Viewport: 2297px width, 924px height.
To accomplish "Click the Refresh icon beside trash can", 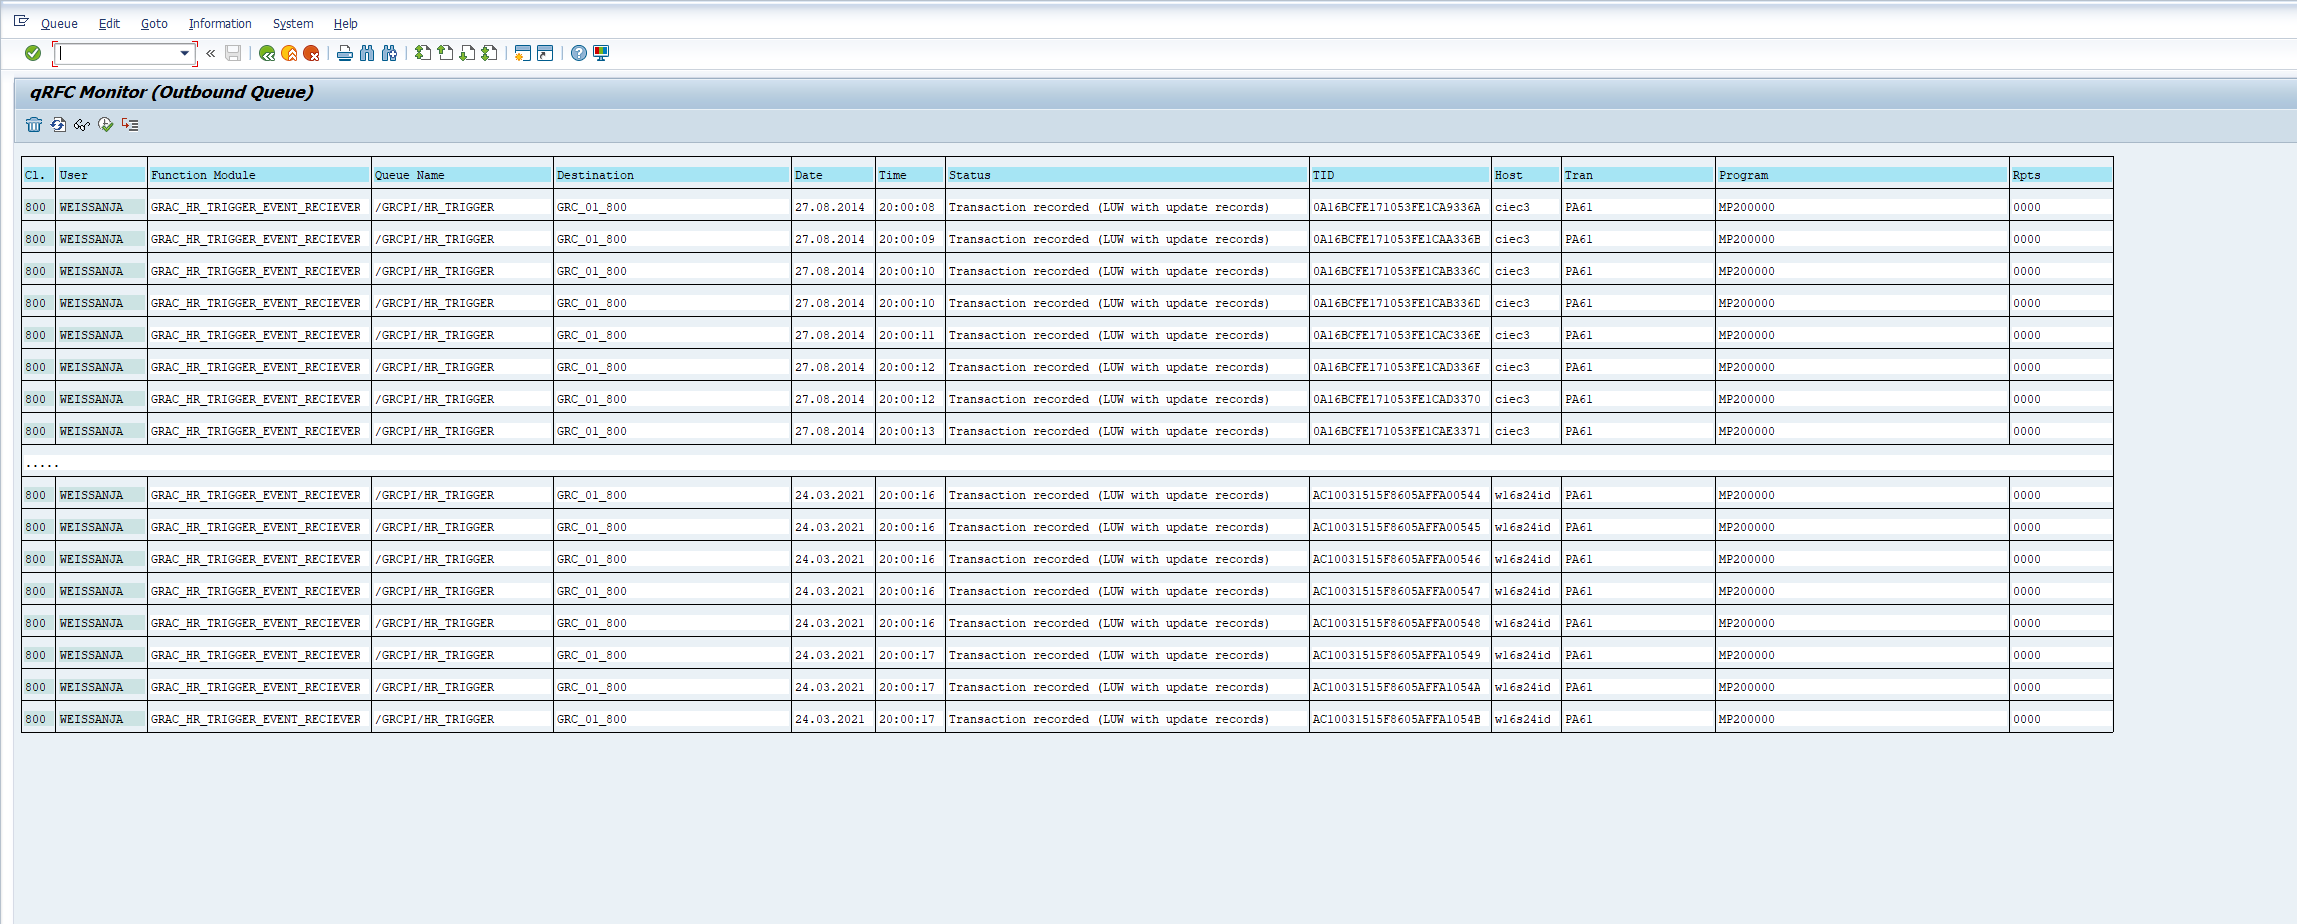I will click(x=58, y=125).
